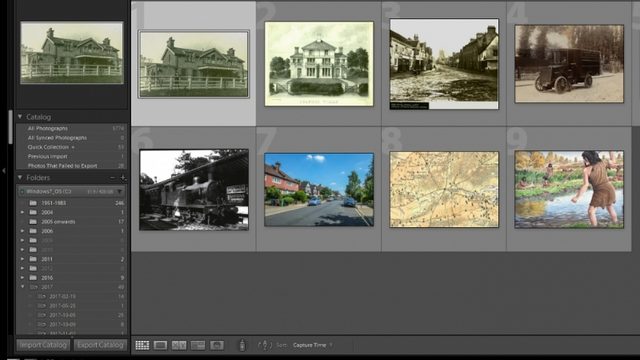Select the prehistoric river painting thumbnail
The height and width of the screenshot is (360, 640).
click(569, 189)
